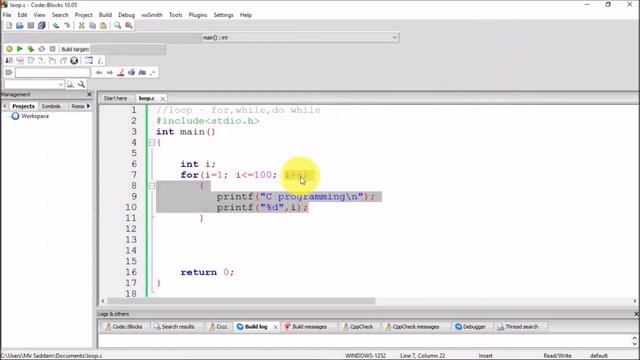Click the Run search icon beside combo box
Viewport: 640px width, 360px height.
tap(71, 84)
